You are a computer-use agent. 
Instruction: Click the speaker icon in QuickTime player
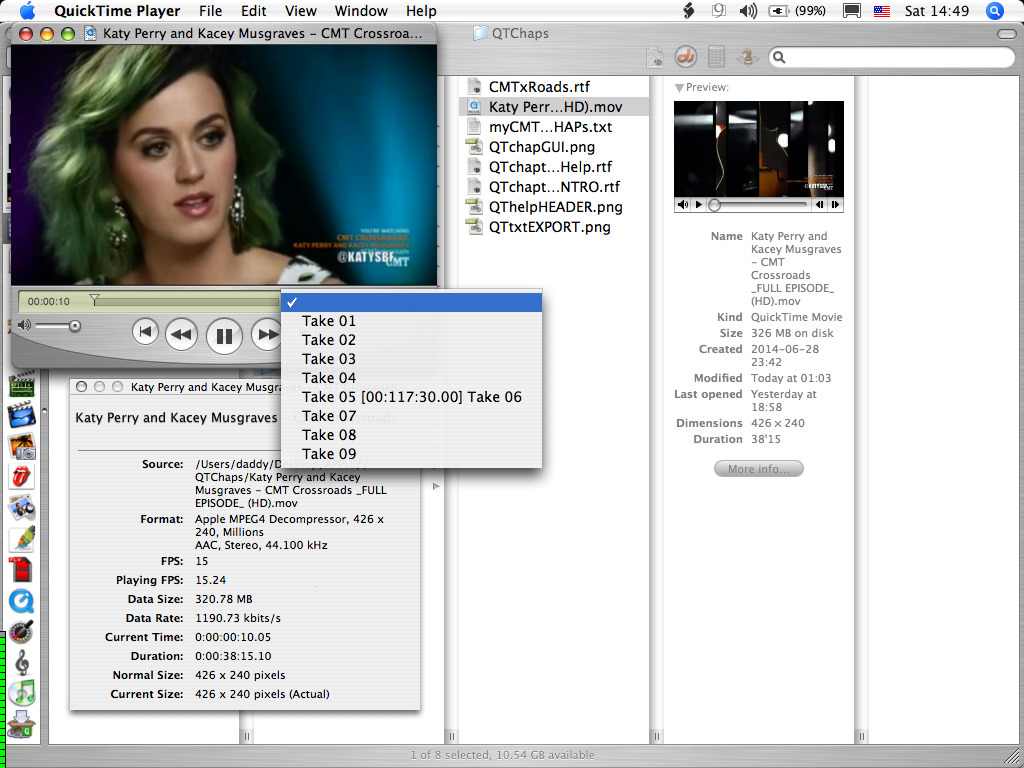[x=24, y=325]
